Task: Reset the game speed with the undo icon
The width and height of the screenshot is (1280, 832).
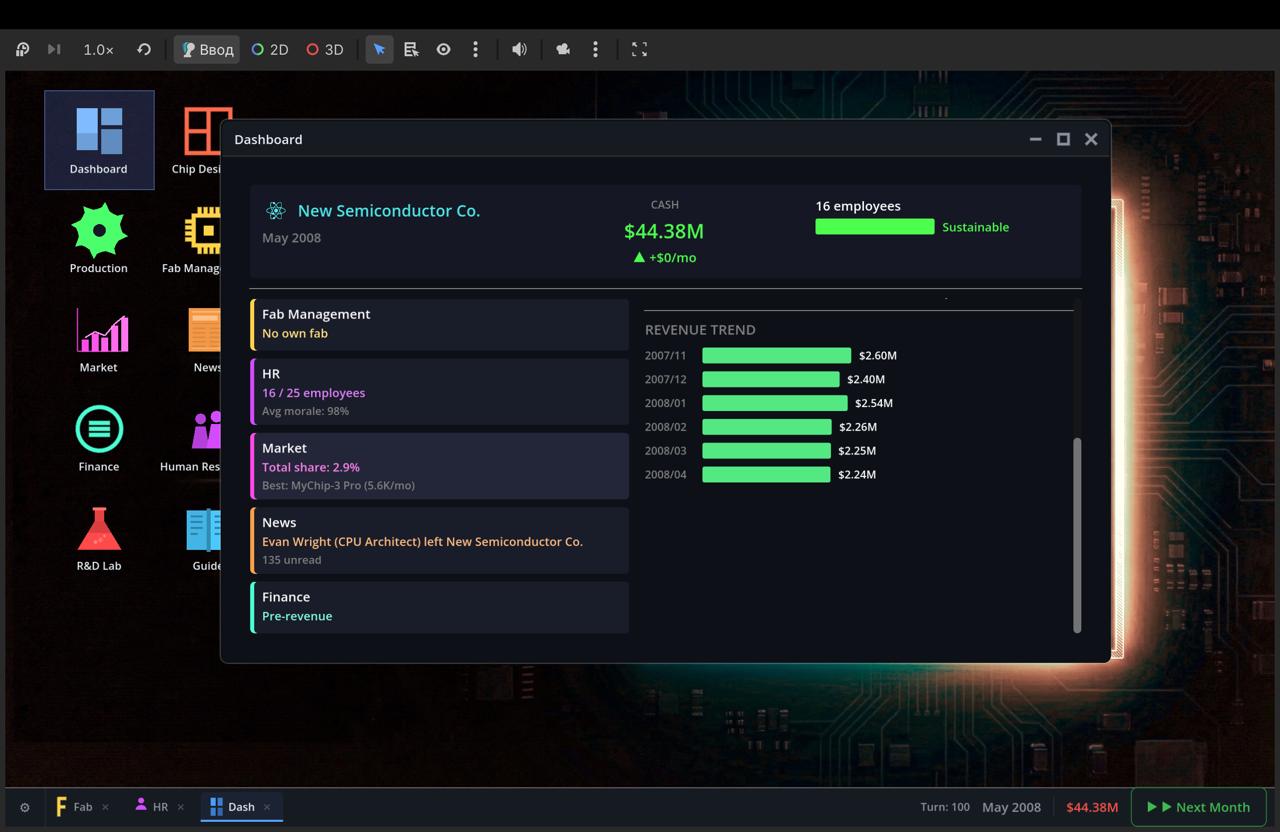Action: coord(144,49)
